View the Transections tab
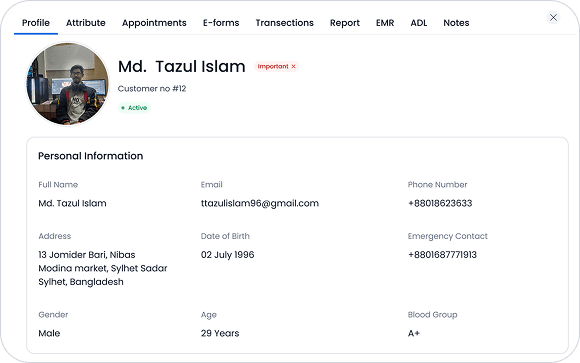580x363 pixels. (284, 23)
